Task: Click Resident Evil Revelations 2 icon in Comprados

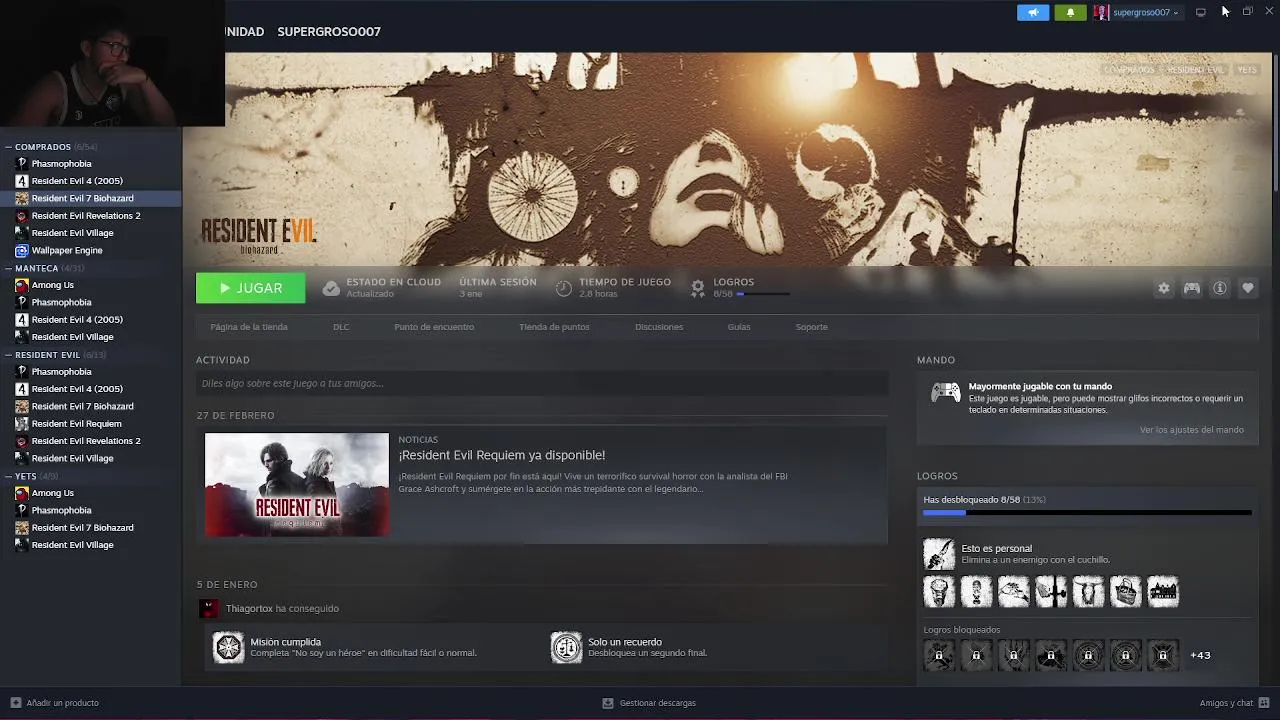Action: click(x=21, y=215)
